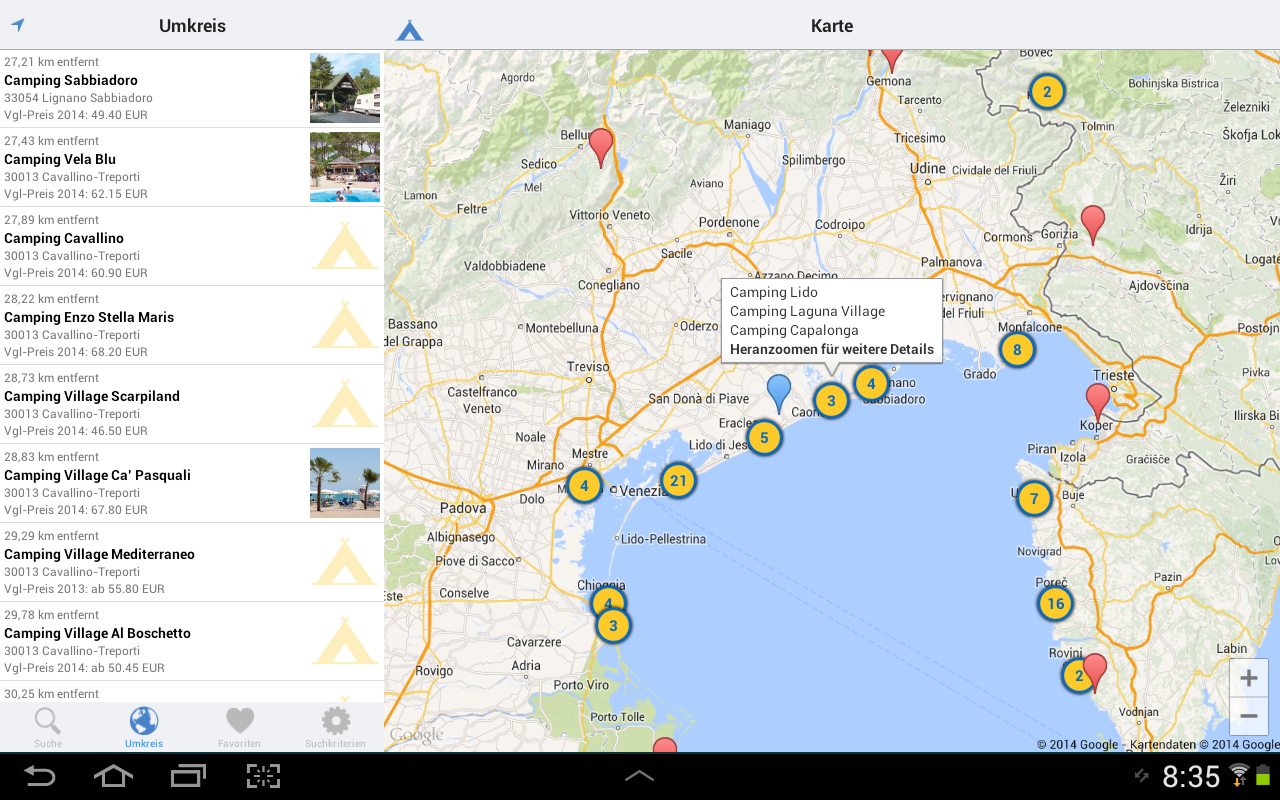Image resolution: width=1280 pixels, height=800 pixels.
Task: Open the Camping Sabbiadoro list entry
Action: point(150,89)
